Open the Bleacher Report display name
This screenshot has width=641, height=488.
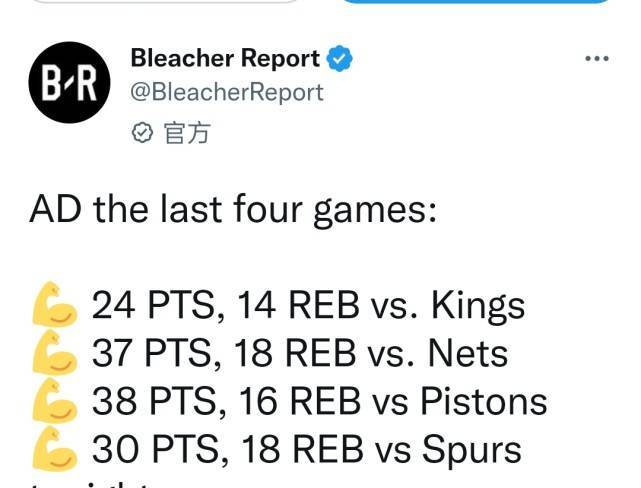point(225,58)
